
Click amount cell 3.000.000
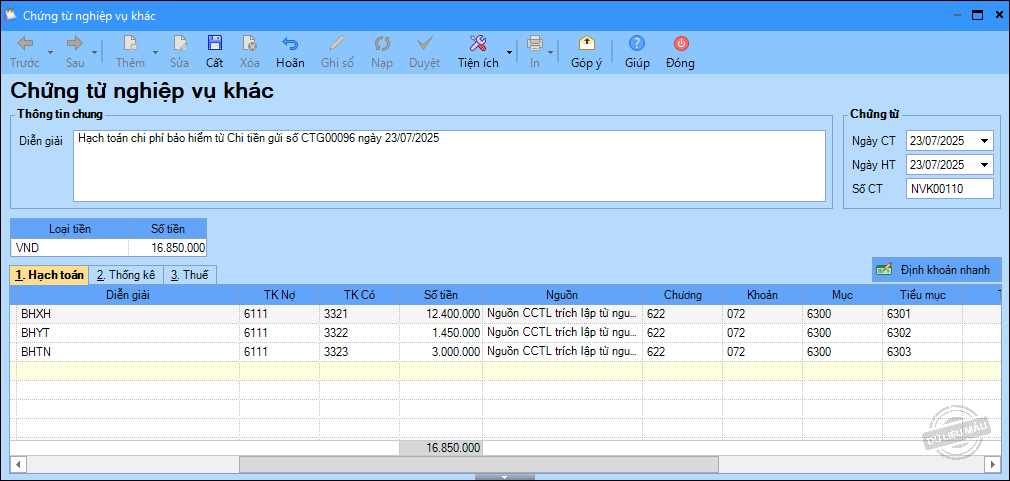441,352
